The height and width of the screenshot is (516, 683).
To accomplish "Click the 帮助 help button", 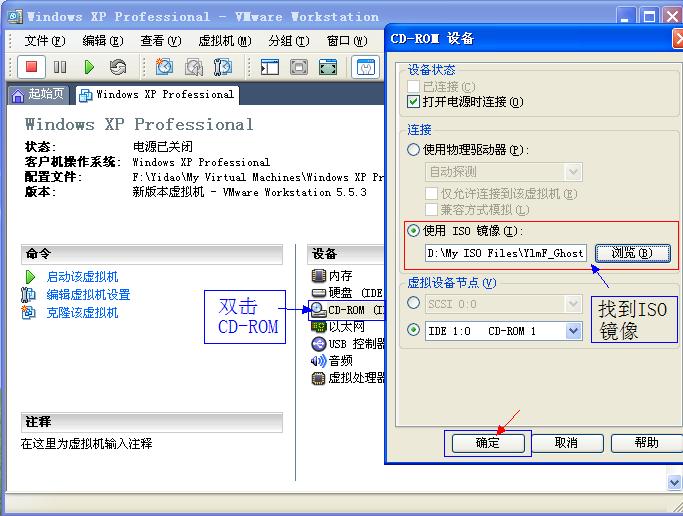I will pos(646,443).
